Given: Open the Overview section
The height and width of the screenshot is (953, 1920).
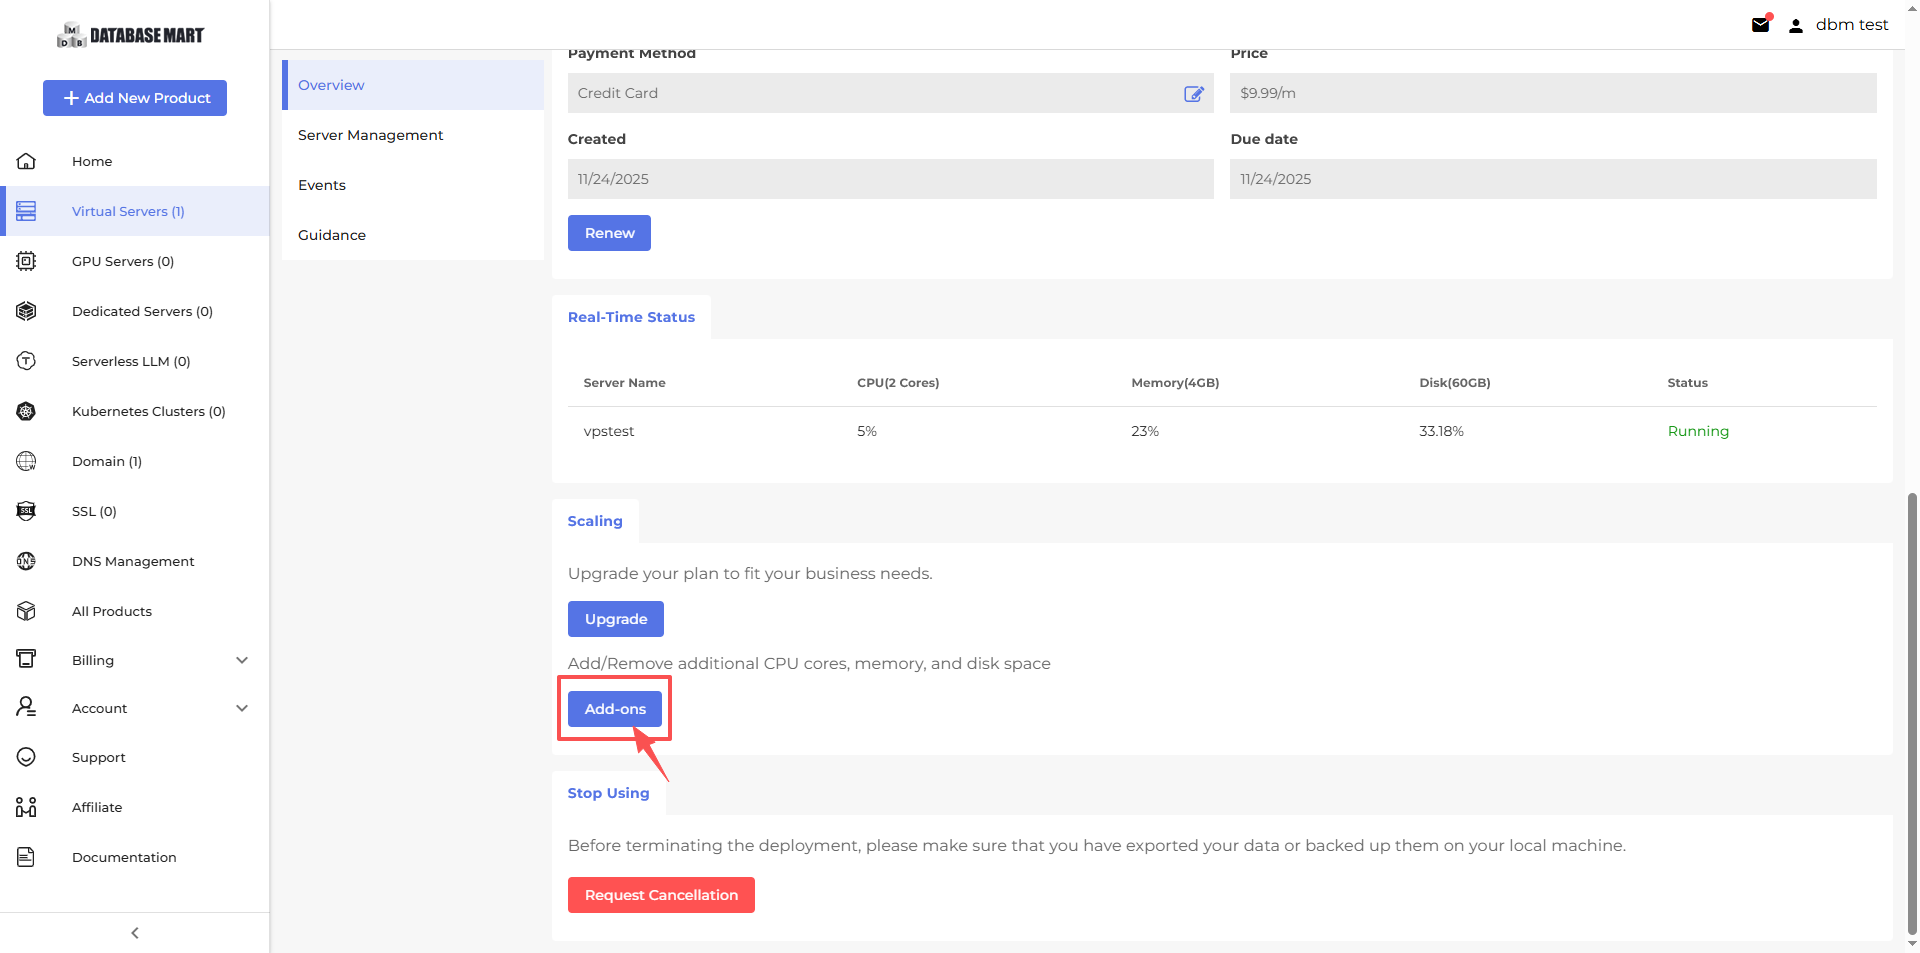Looking at the screenshot, I should (413, 85).
